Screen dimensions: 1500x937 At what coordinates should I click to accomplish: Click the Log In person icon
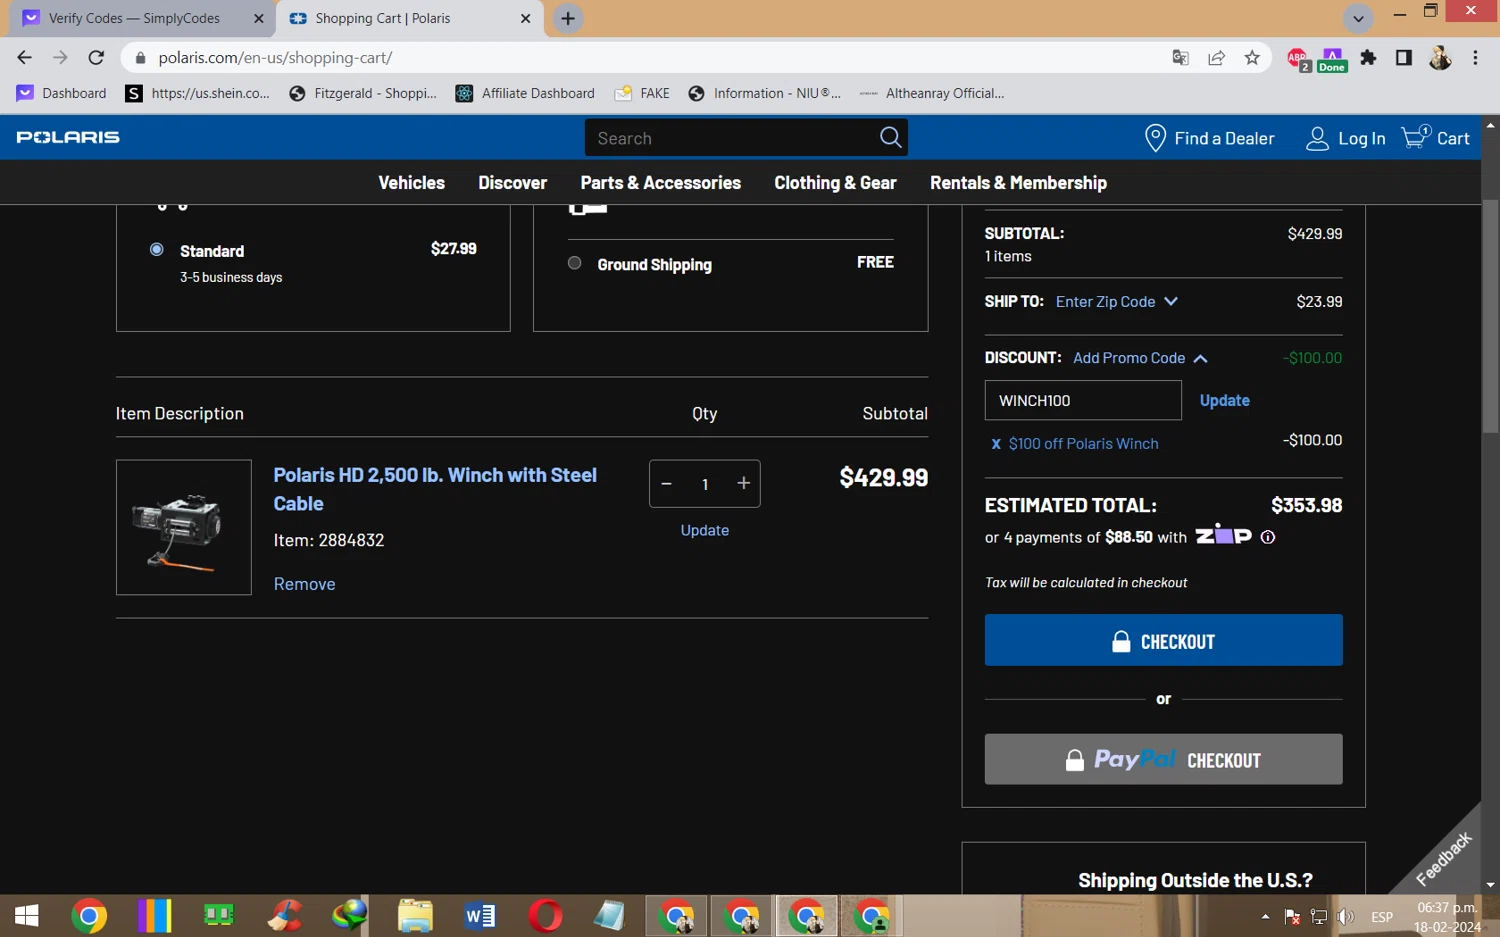1317,138
